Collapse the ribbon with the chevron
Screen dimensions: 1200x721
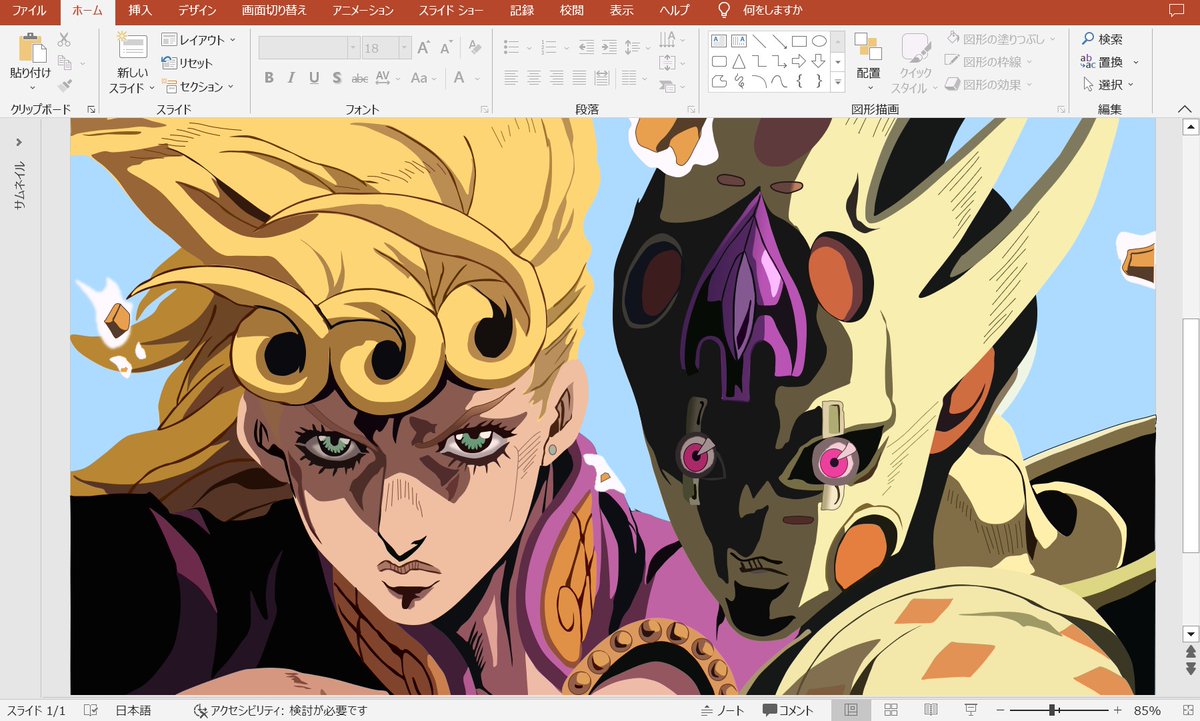[1184, 109]
